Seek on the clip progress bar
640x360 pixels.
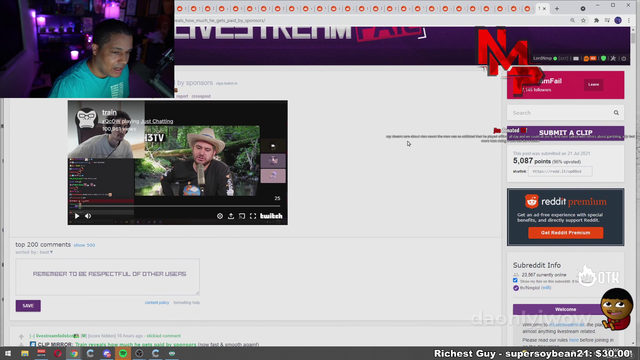pos(177,206)
